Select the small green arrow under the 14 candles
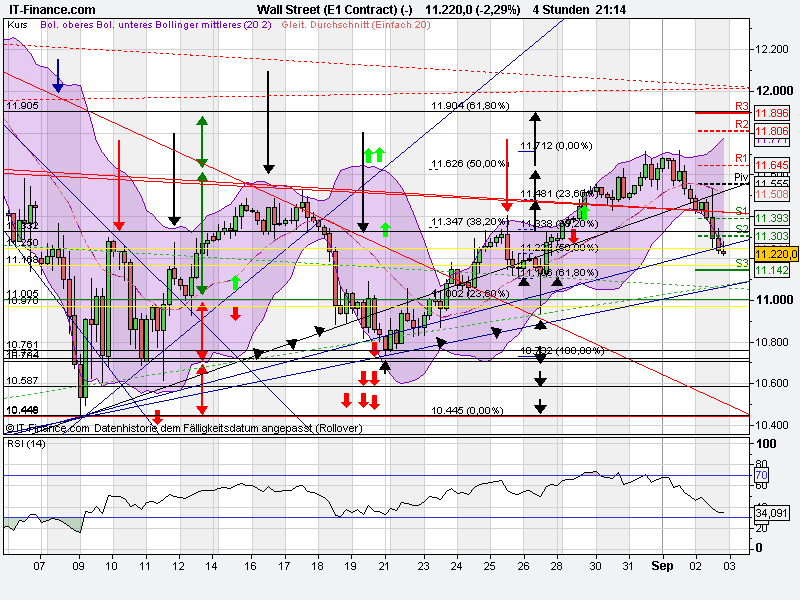The height and width of the screenshot is (600, 800). click(234, 282)
